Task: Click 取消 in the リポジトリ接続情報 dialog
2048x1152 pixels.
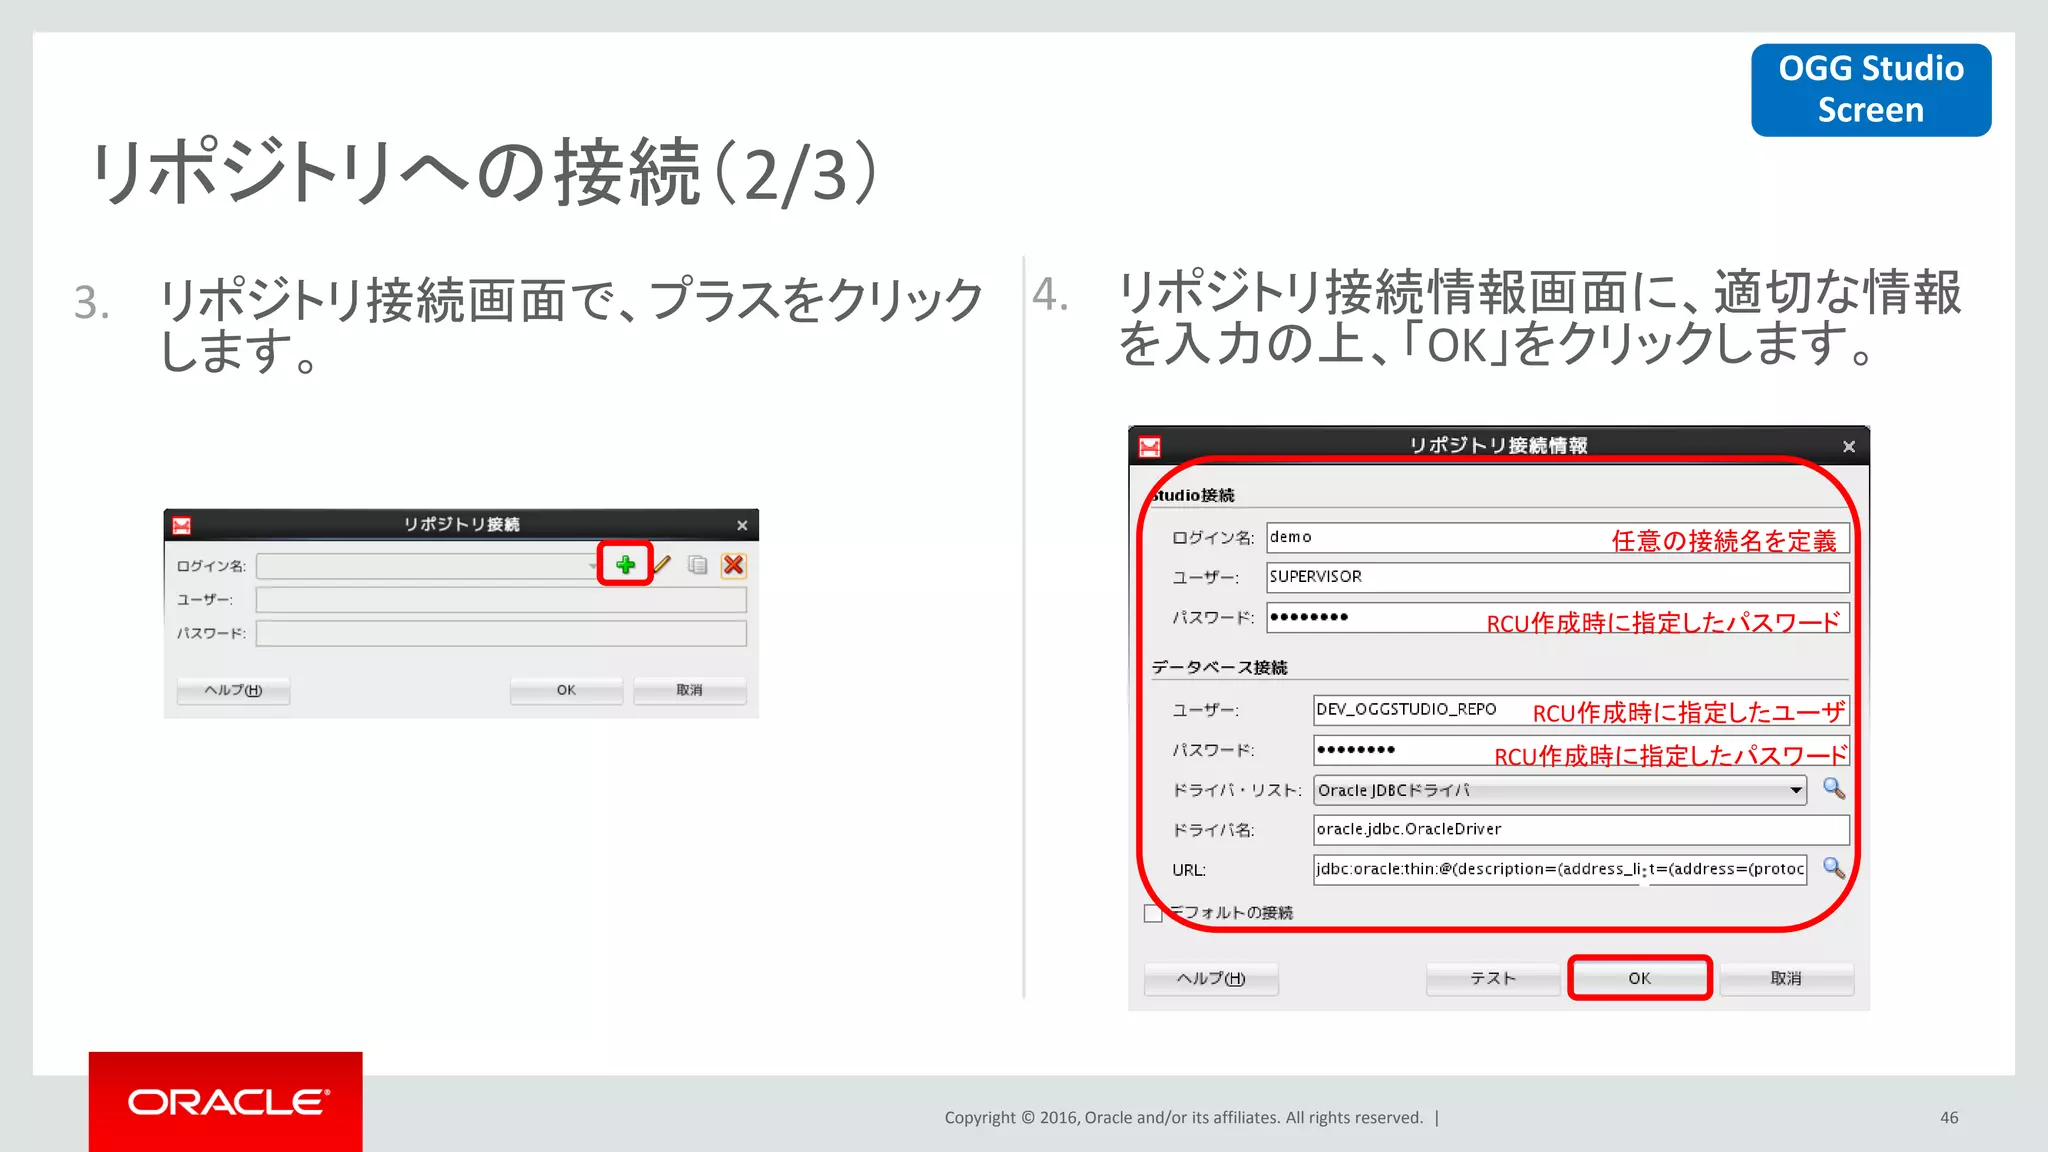Action: coord(1786,978)
